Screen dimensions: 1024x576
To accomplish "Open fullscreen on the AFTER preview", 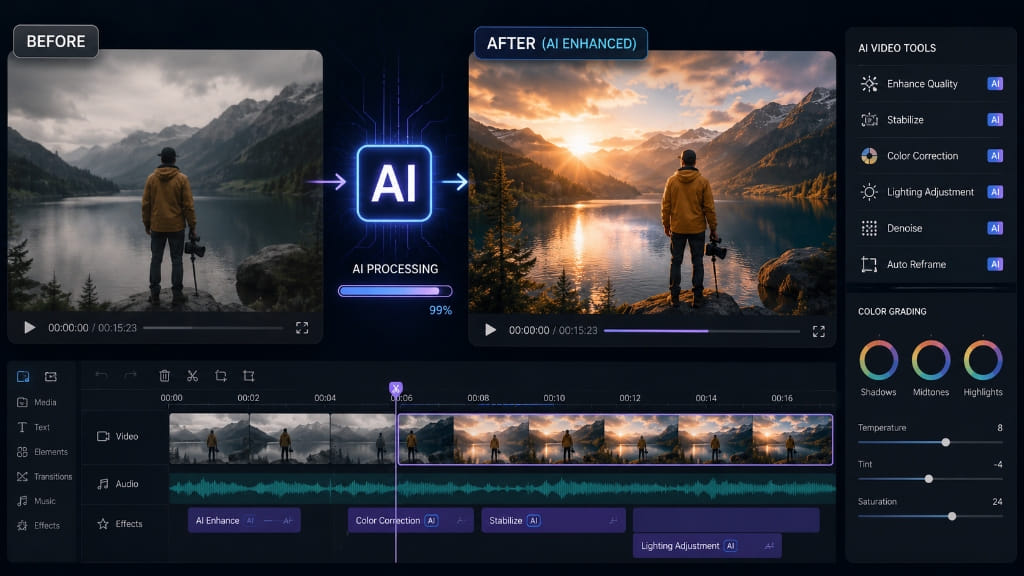I will click(818, 331).
